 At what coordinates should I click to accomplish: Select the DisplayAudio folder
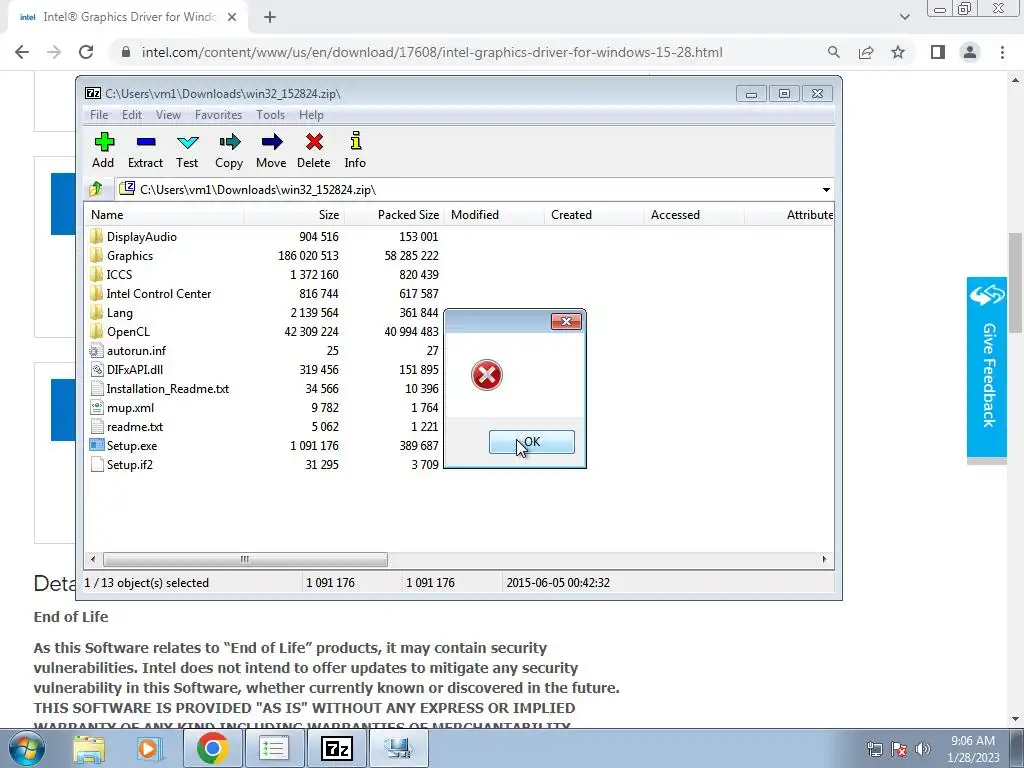[142, 236]
